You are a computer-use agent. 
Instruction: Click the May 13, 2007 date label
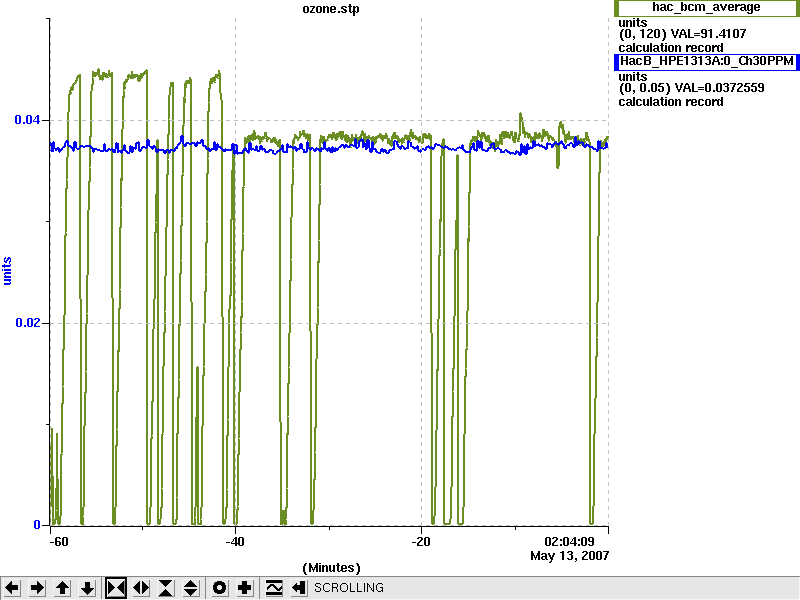[x=569, y=556]
